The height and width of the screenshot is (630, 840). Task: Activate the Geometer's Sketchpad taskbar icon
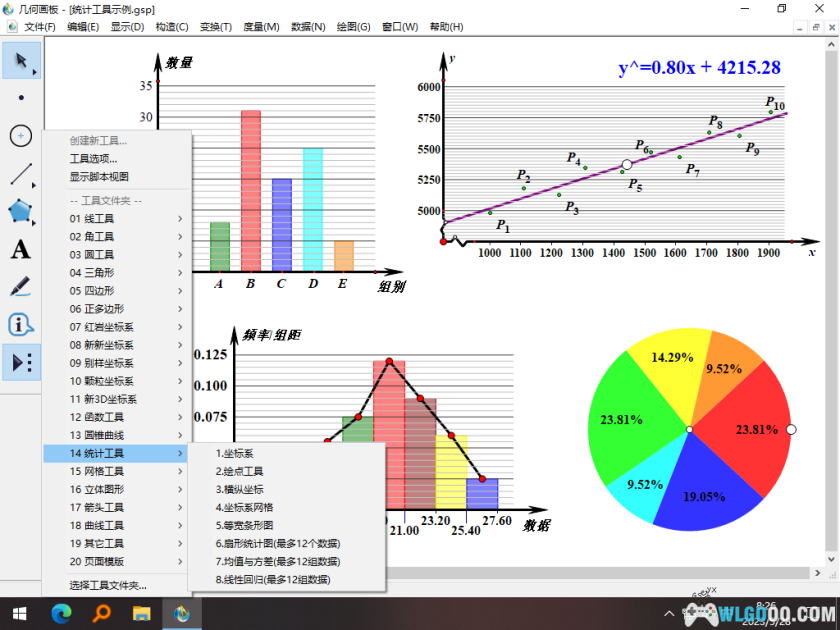point(182,613)
